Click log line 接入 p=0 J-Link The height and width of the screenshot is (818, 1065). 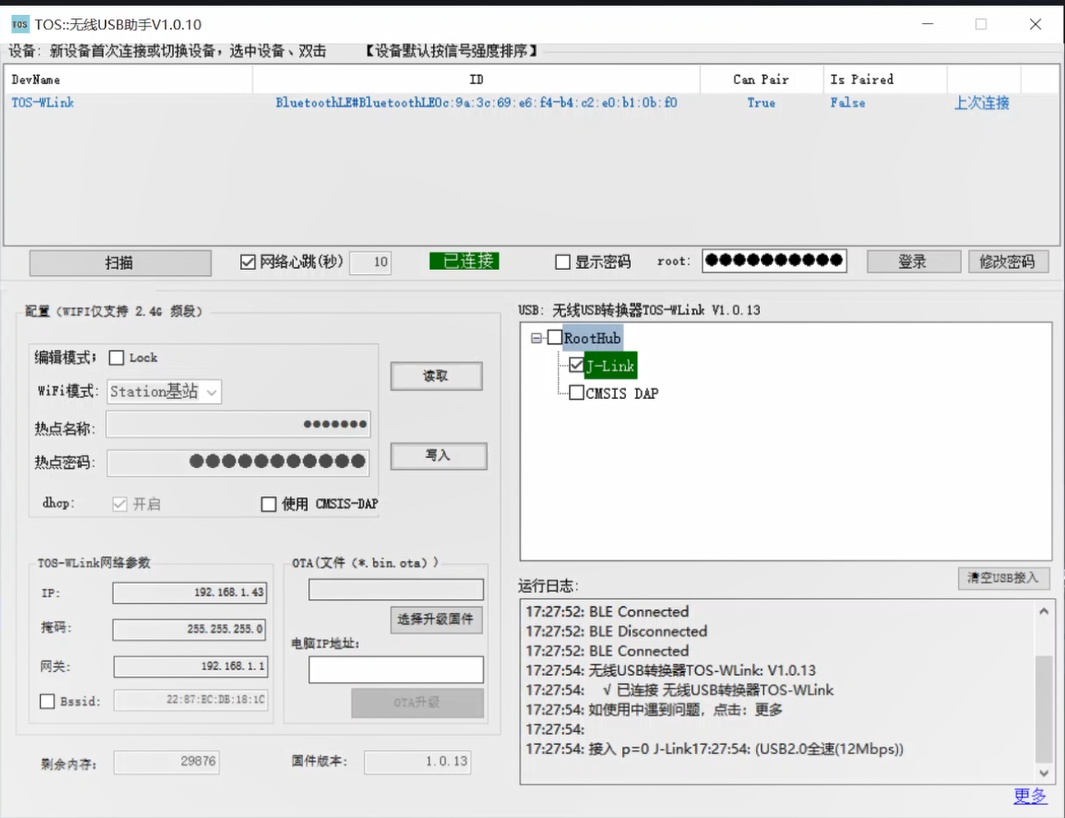coord(715,749)
